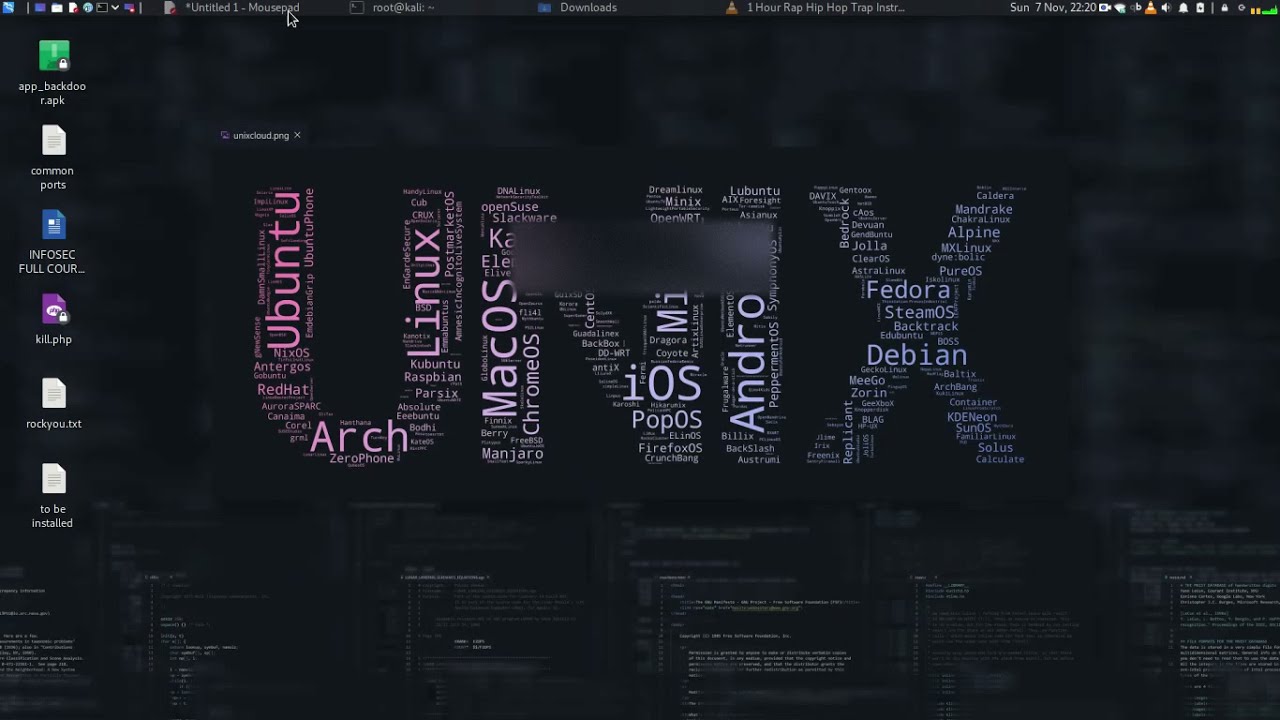Select the common ports desktop file

pos(53,157)
